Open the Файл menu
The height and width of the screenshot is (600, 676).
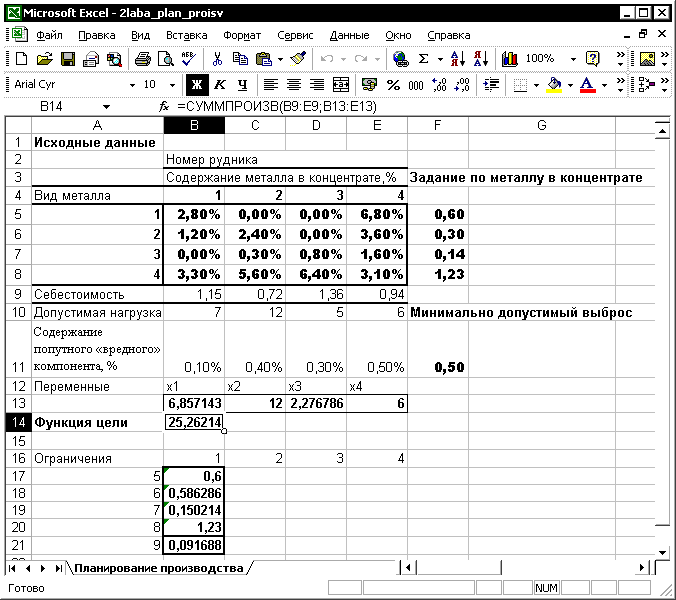[49, 35]
